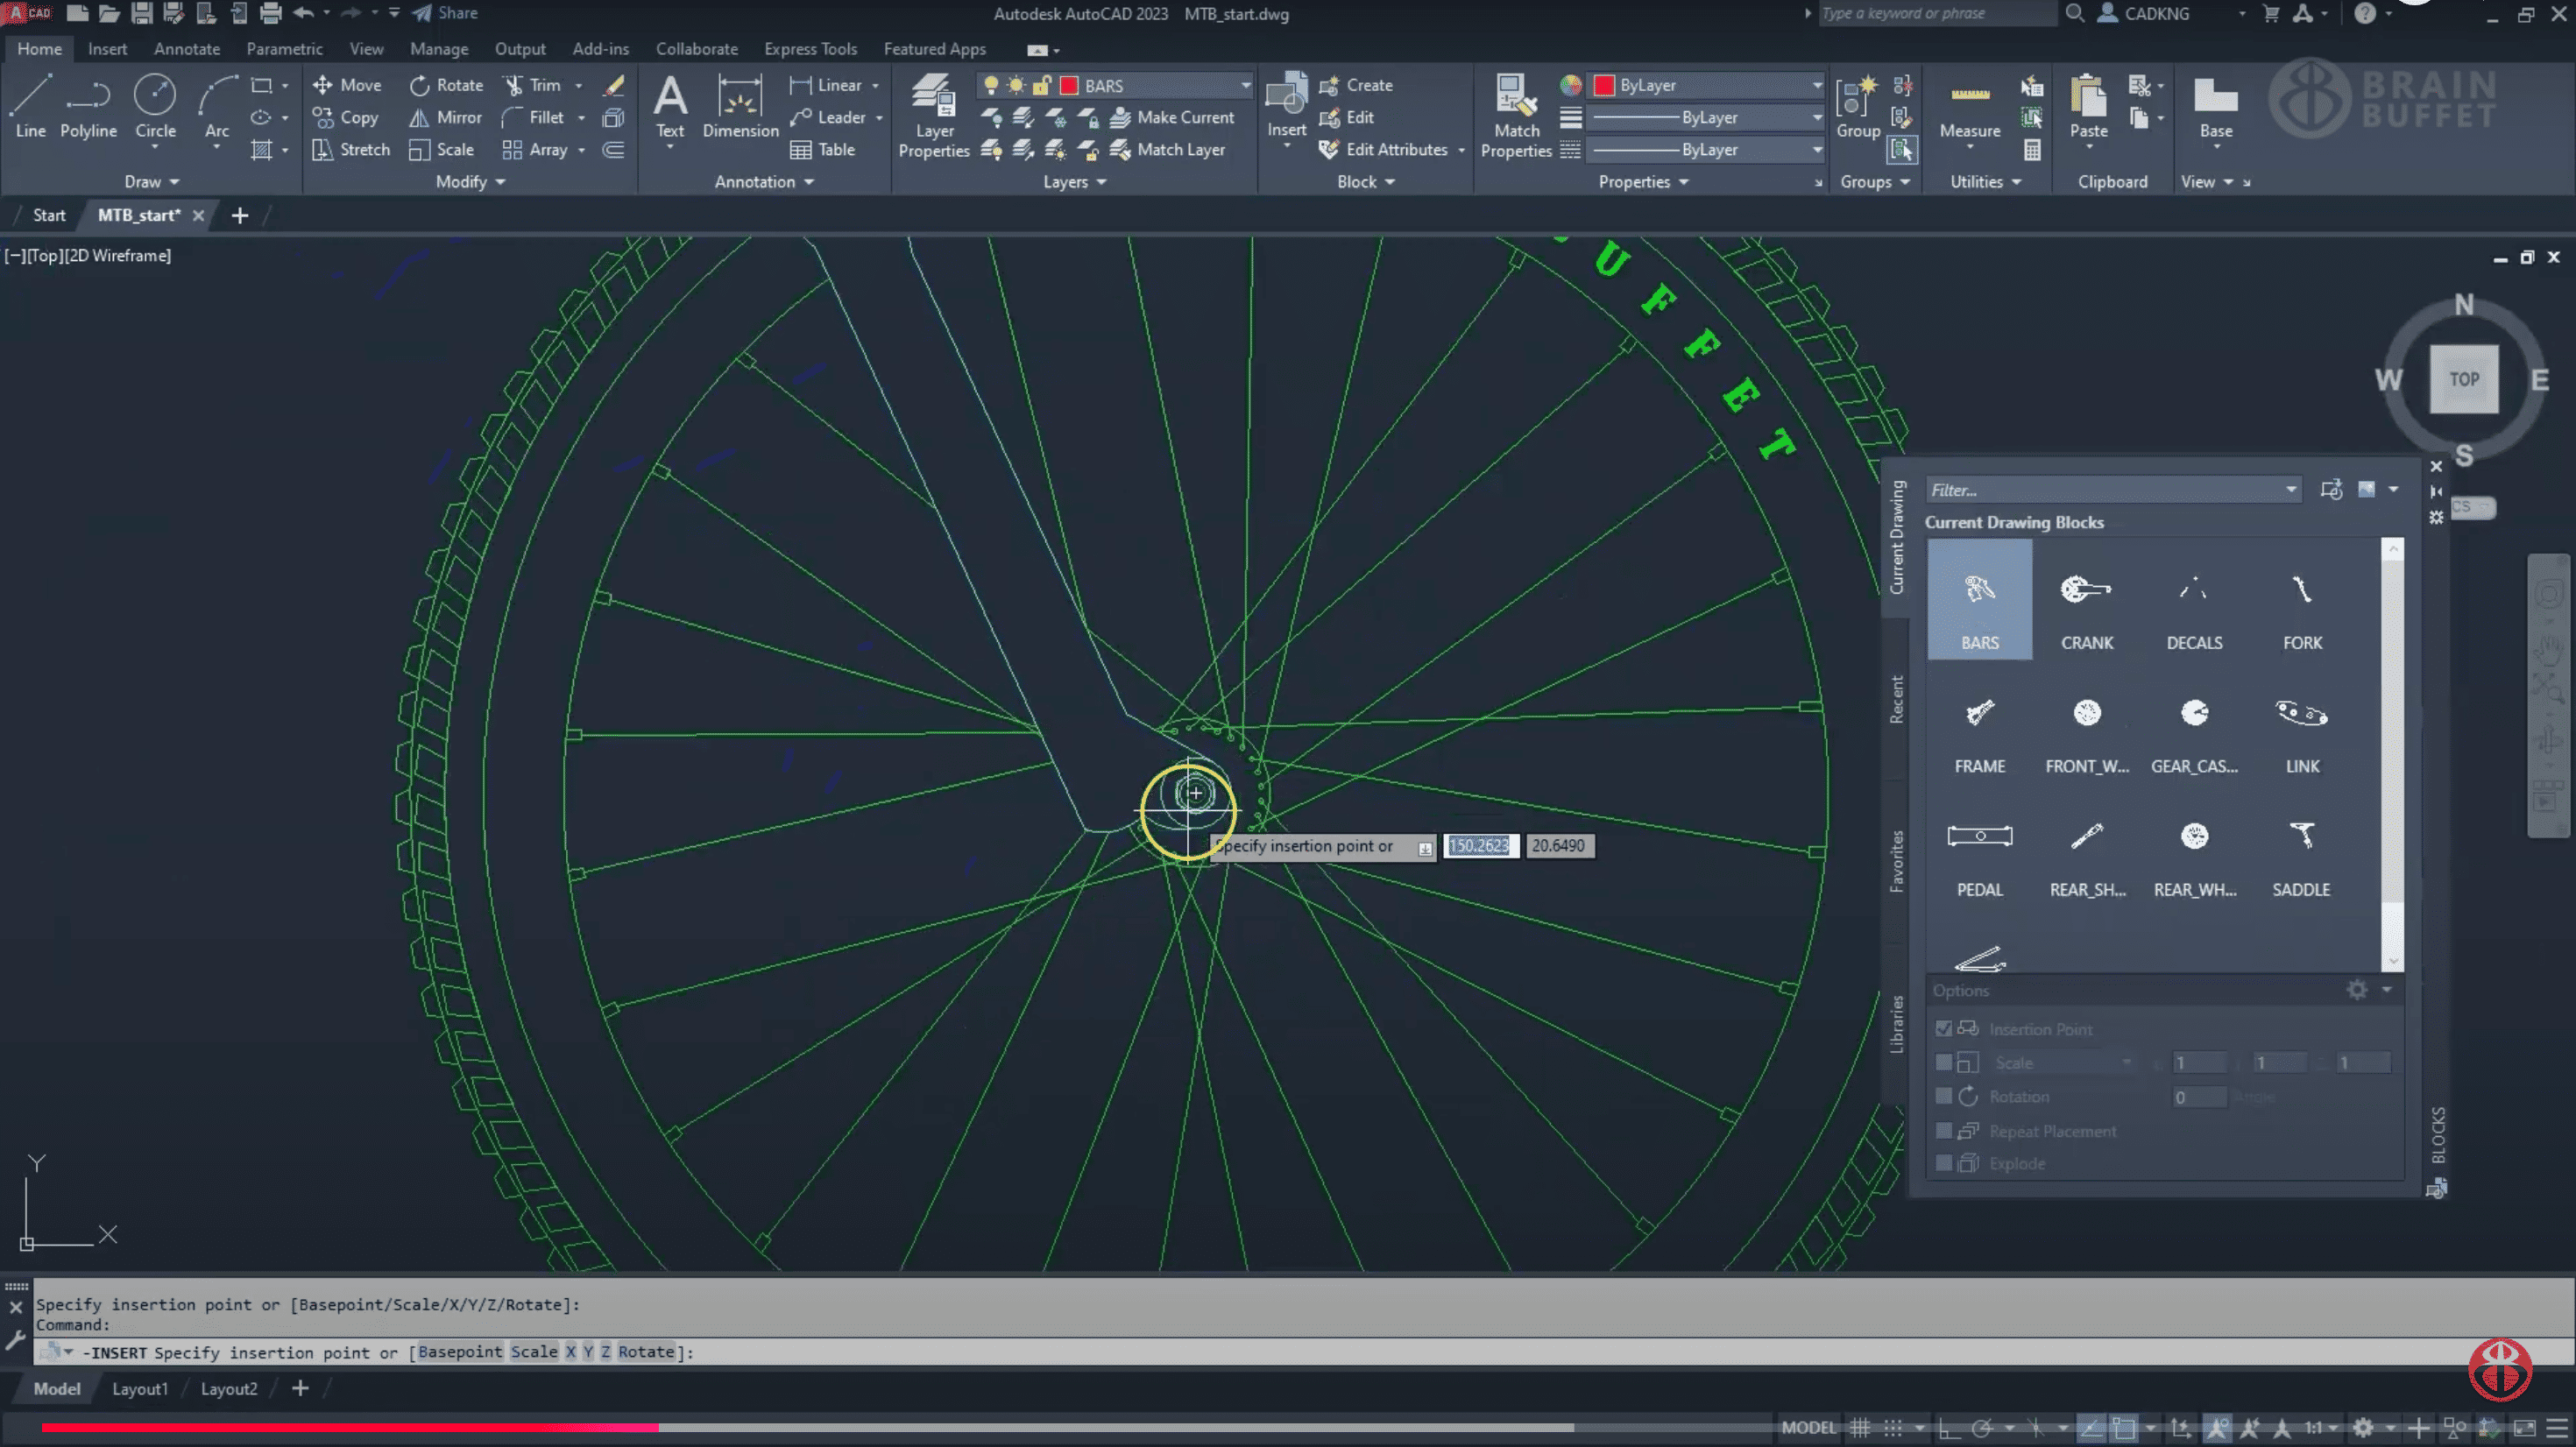The image size is (2576, 1447).
Task: Click the red ByLayer color swatch
Action: point(1604,86)
